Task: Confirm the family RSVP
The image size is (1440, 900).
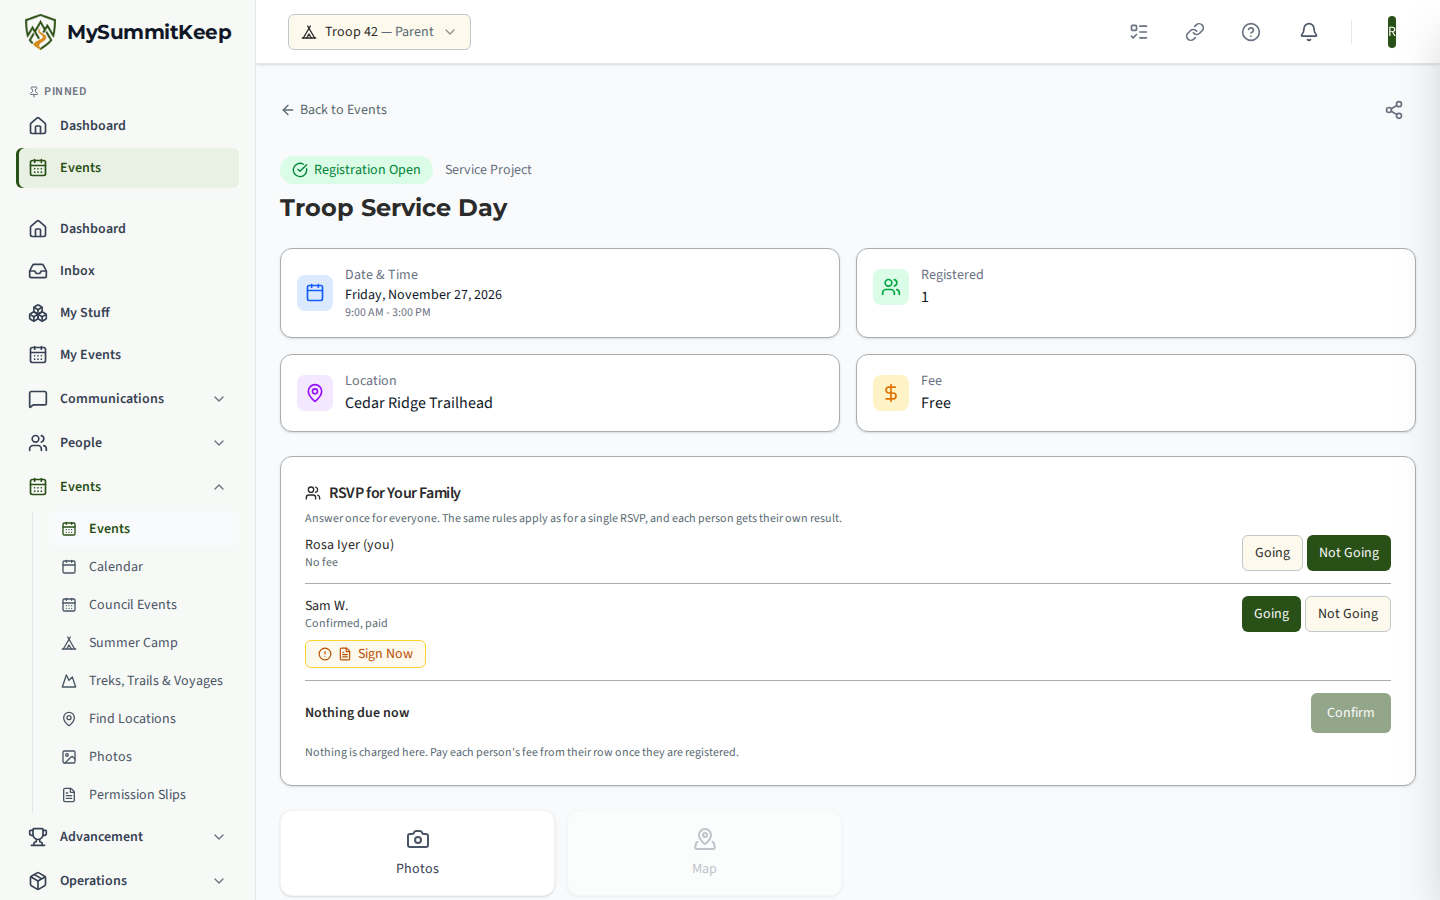Action: (1351, 713)
